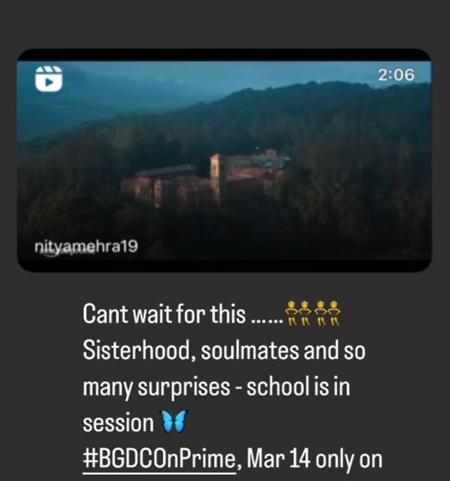
Task: Click the black bar at the top of the reel card
Action: coord(224,55)
